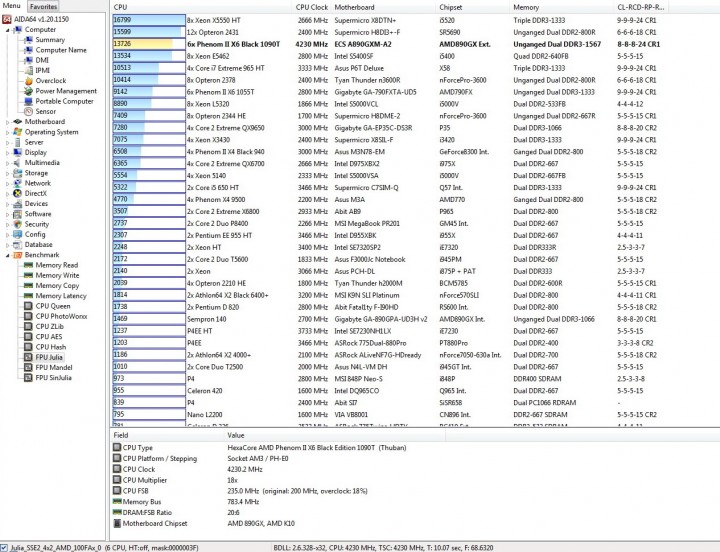
Task: Expand the Display tree node
Action: [x=7, y=153]
